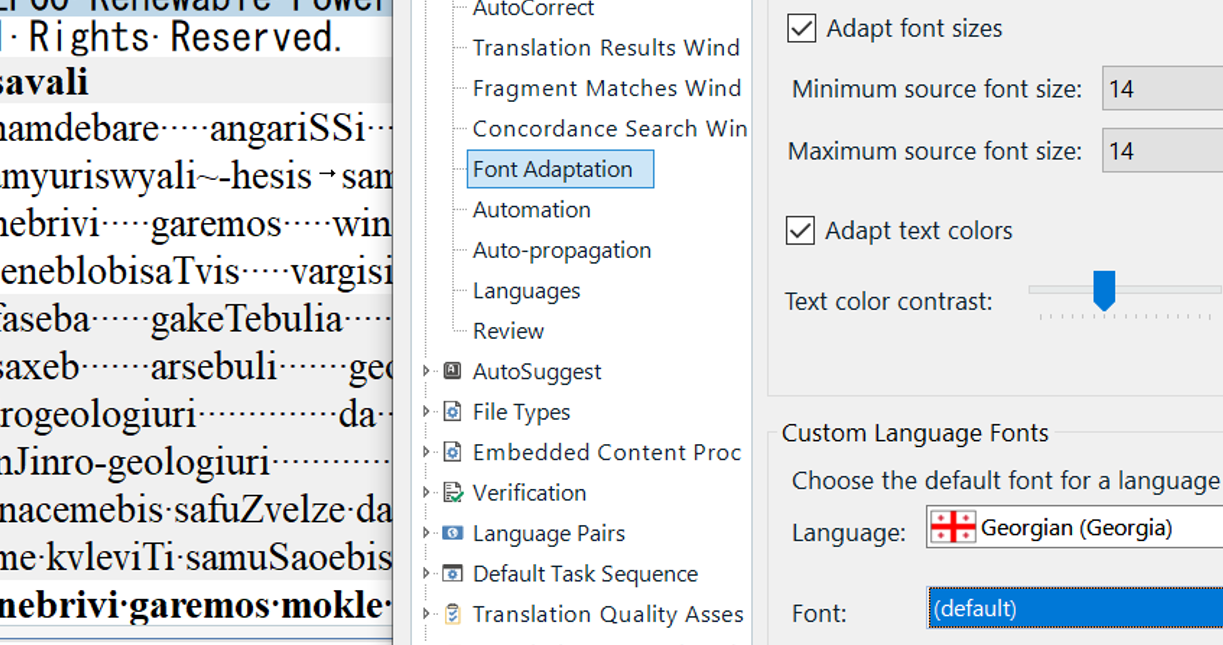Click the Default Task Sequence icon
This screenshot has height=645, width=1223.
pos(452,574)
